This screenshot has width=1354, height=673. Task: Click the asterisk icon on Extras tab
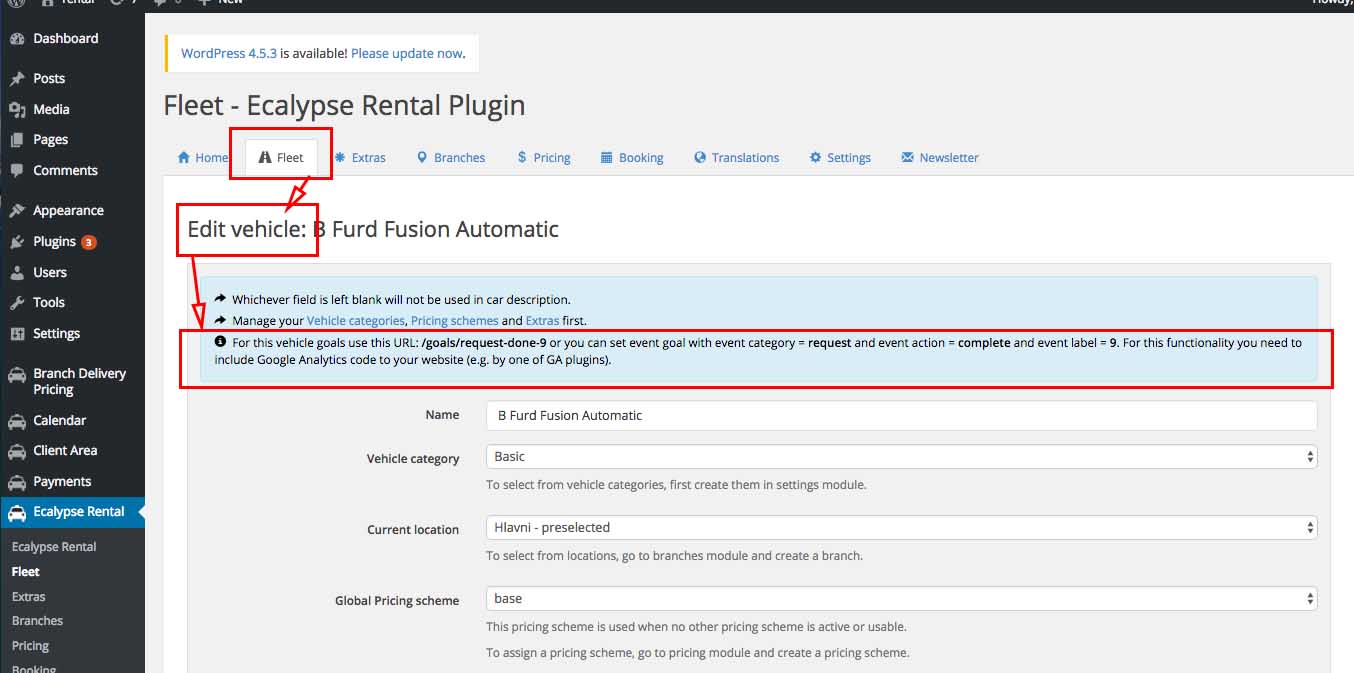tap(340, 157)
